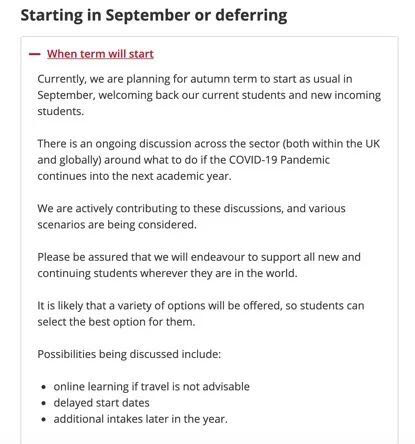415x444 pixels.
Task: Click paragraph starting 'Please be assured'
Action: [x=199, y=265]
